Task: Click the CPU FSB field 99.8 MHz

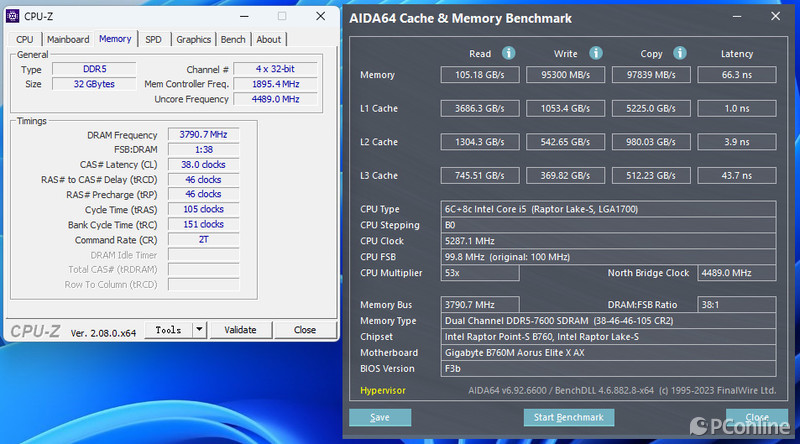Action: [x=608, y=257]
